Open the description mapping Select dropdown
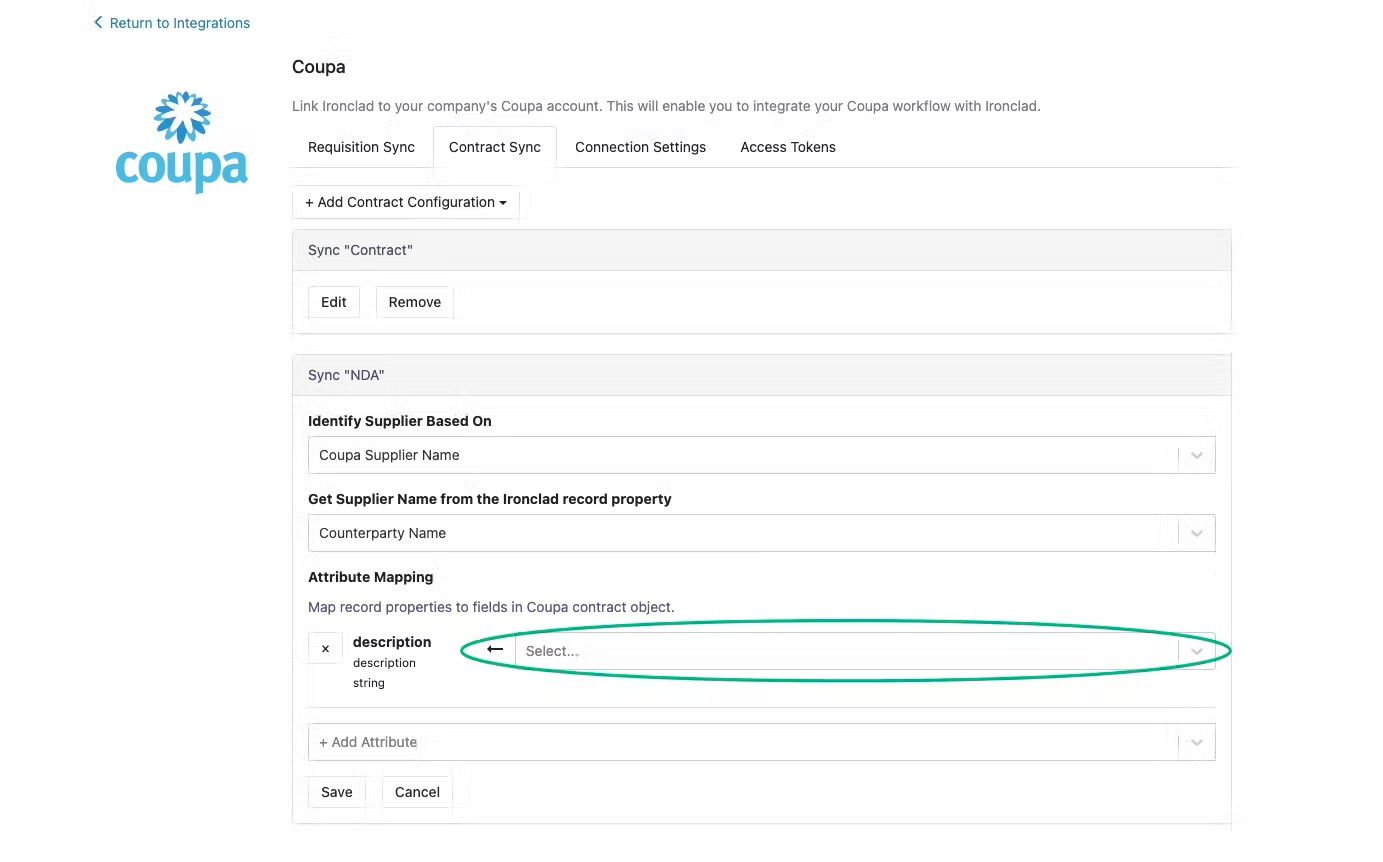 tap(865, 651)
